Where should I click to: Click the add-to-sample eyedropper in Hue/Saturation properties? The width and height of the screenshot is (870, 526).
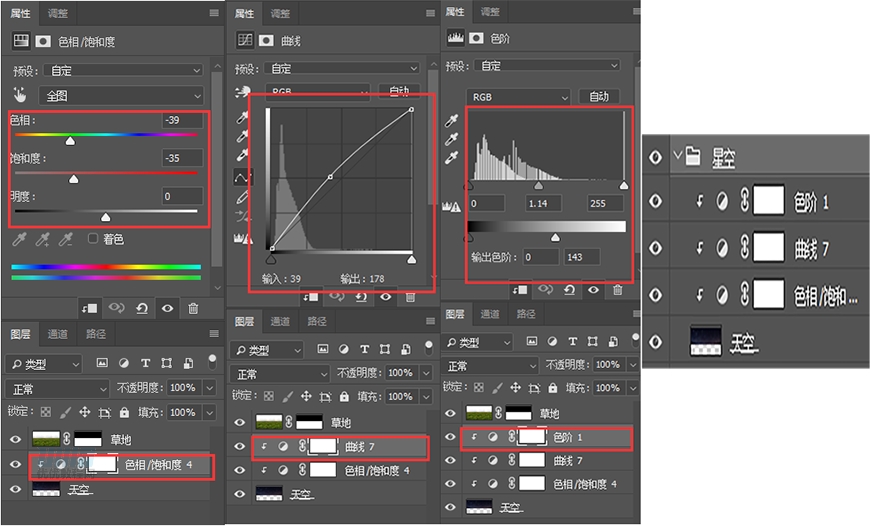click(43, 239)
